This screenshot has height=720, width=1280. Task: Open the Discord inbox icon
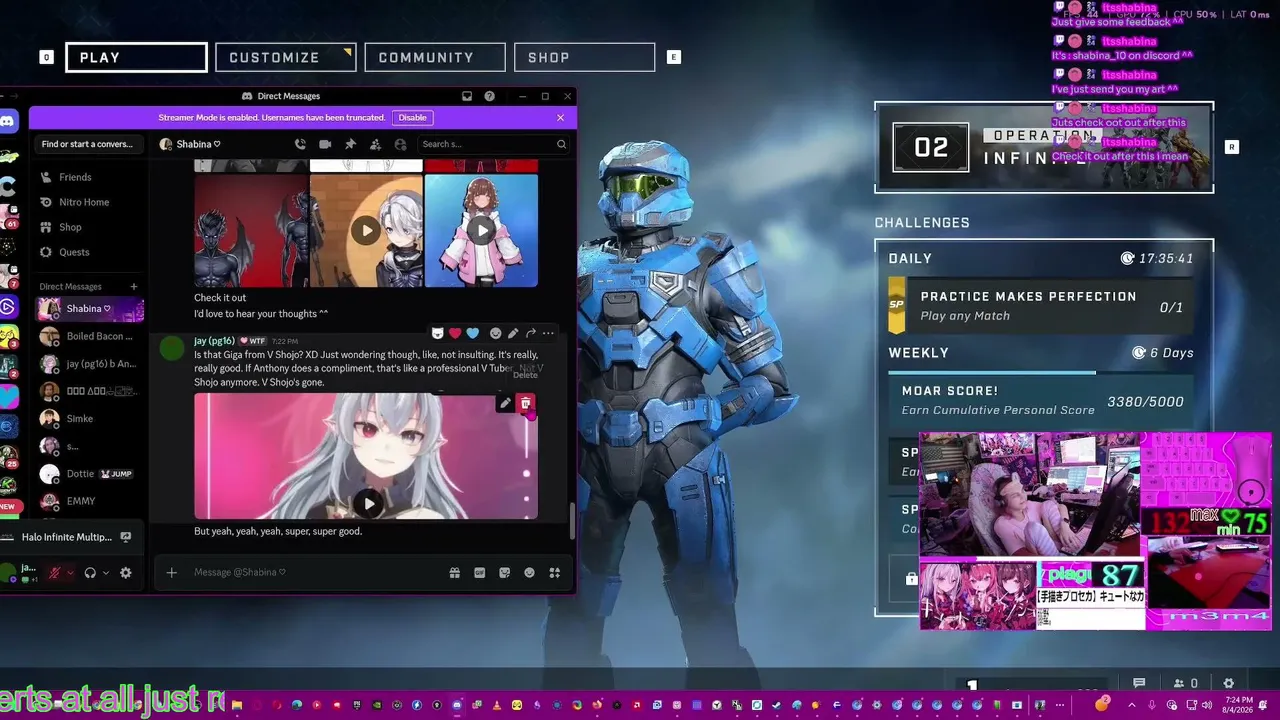click(467, 96)
